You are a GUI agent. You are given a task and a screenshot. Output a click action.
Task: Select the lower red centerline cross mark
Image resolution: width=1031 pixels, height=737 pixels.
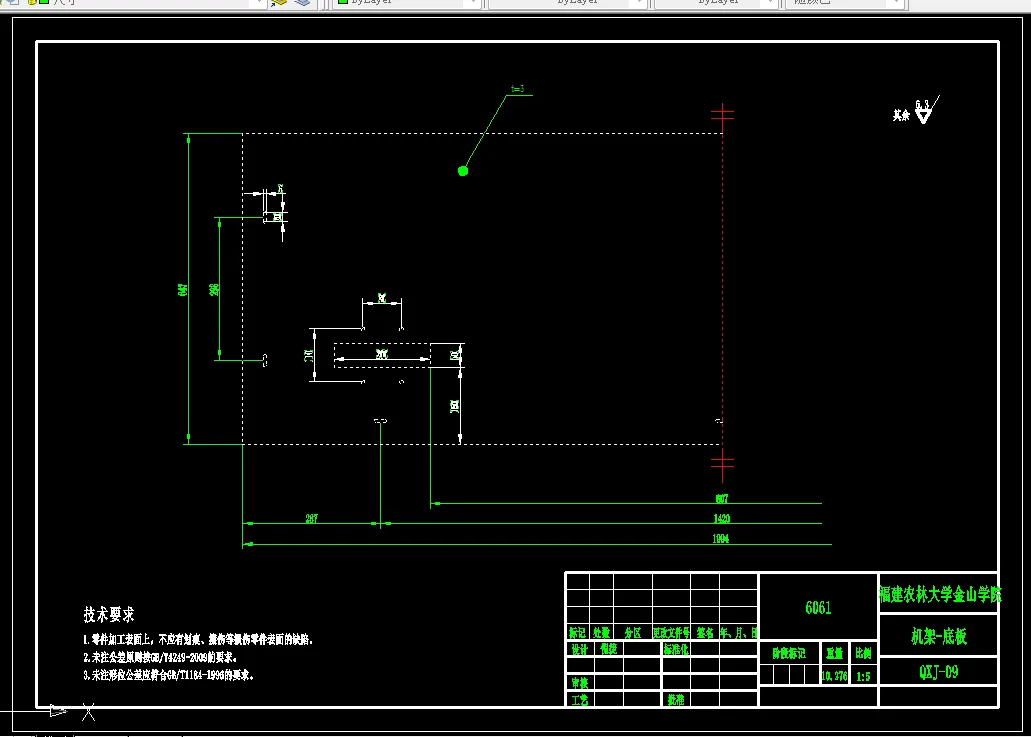[723, 464]
